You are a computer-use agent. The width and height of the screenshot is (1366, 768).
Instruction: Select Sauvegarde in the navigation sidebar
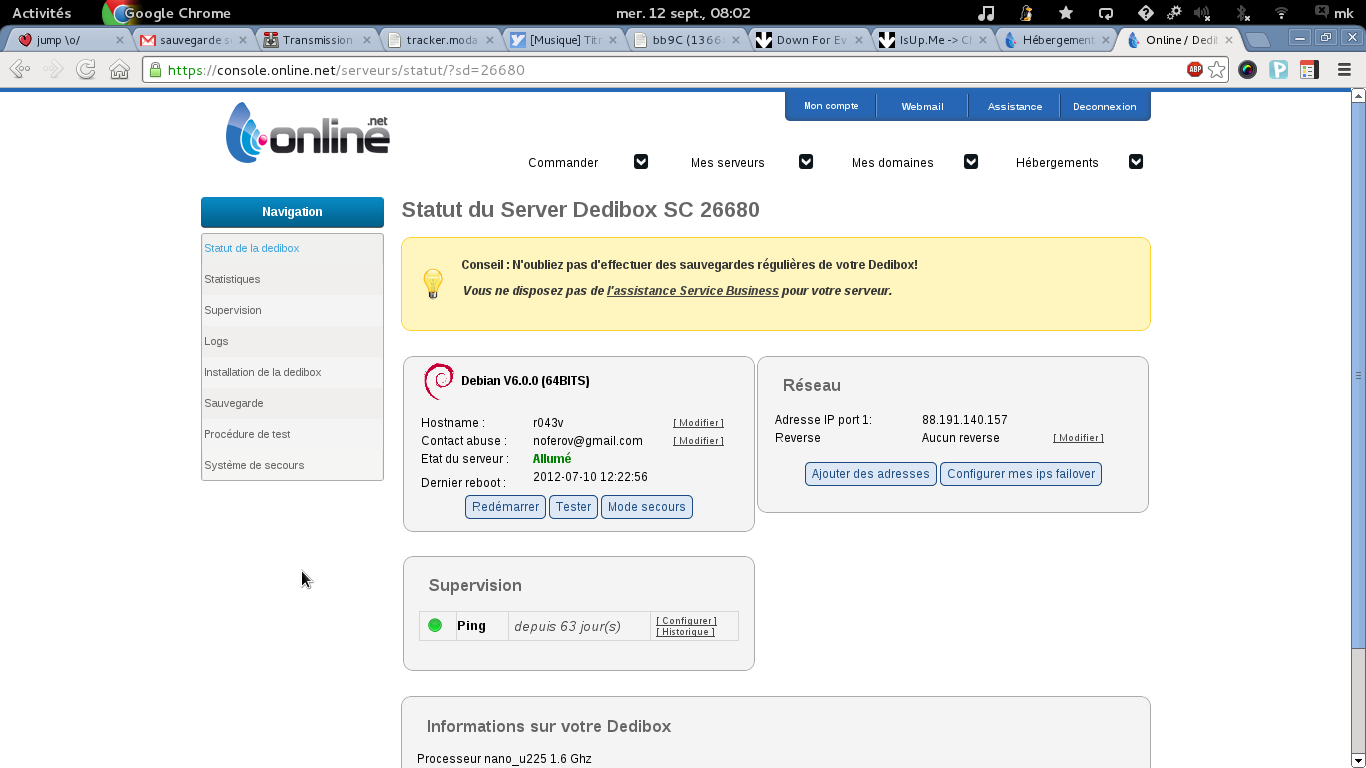[234, 403]
